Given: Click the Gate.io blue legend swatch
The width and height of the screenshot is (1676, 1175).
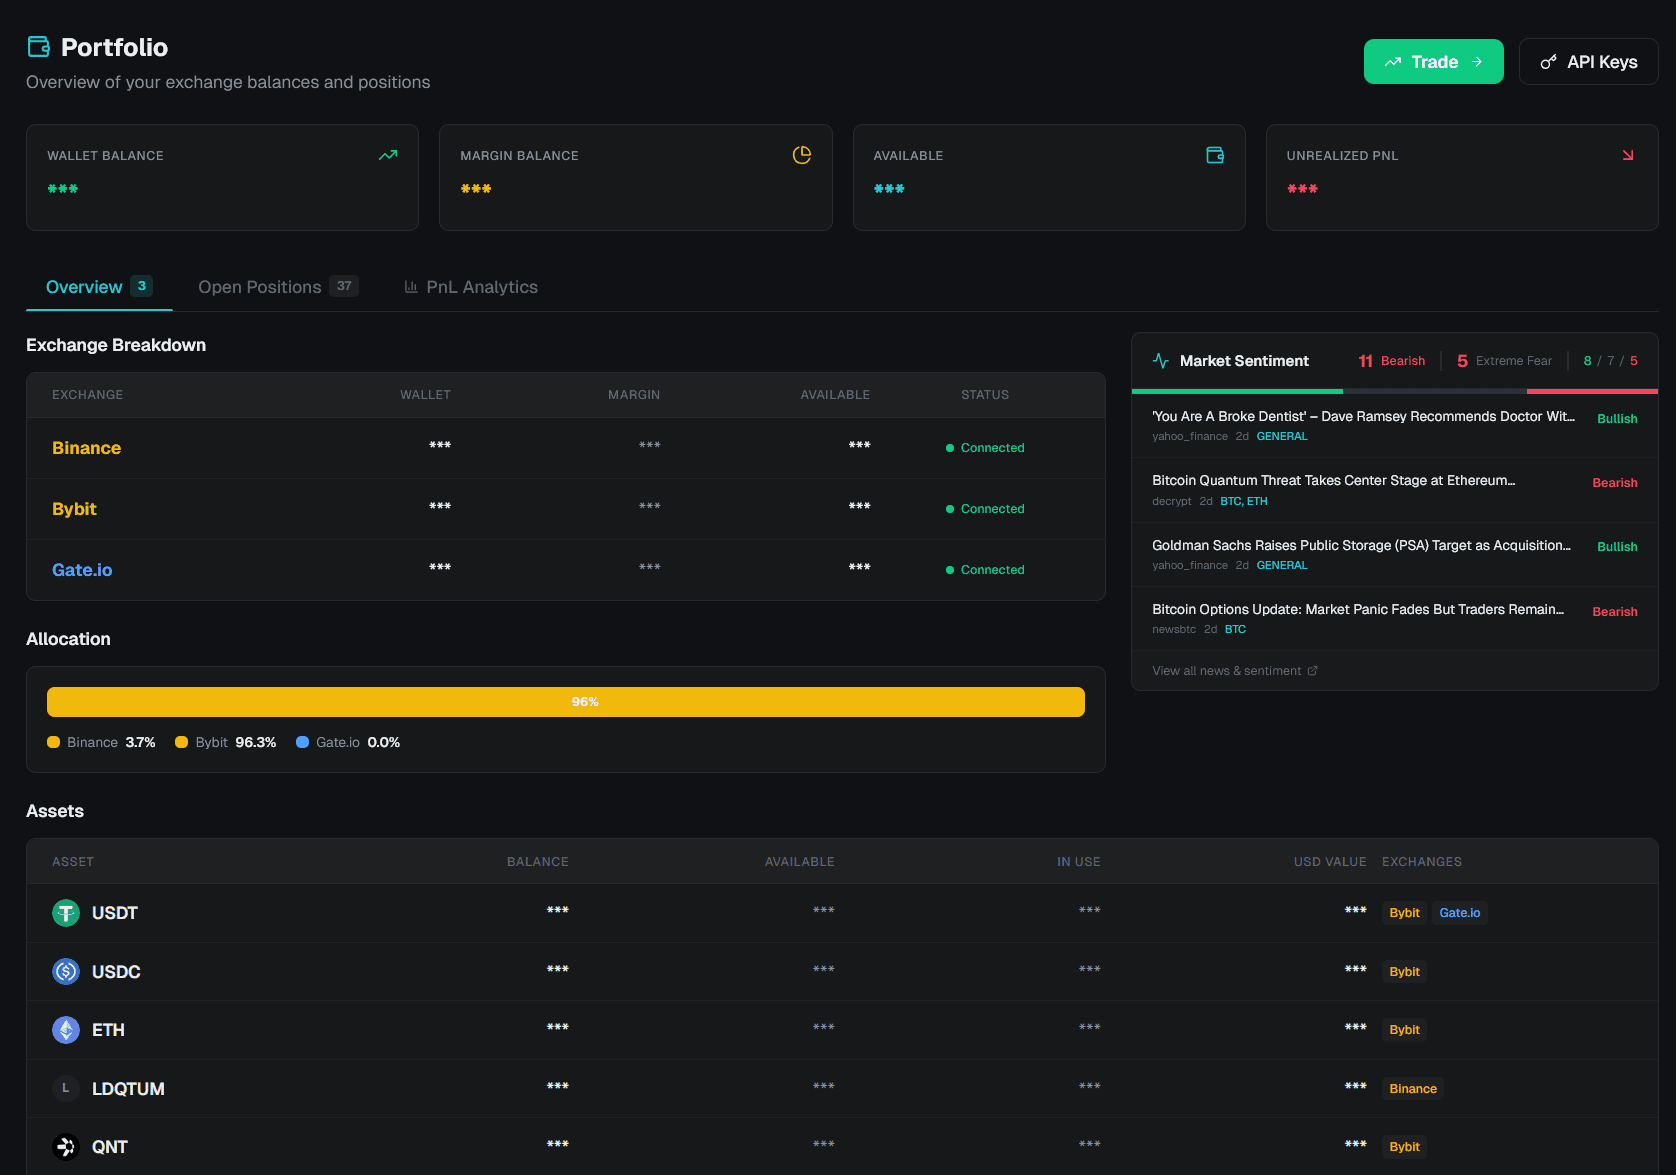Looking at the screenshot, I should click(302, 742).
